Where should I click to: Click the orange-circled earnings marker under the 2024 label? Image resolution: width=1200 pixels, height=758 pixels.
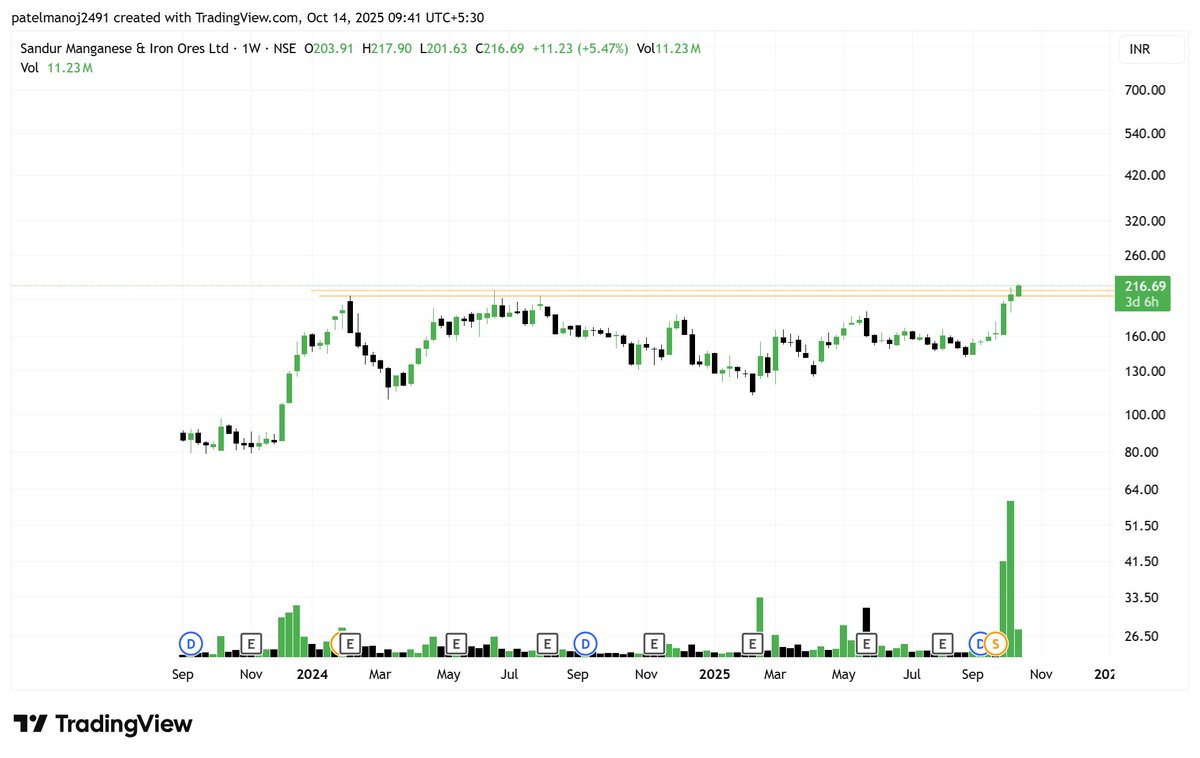[x=349, y=643]
